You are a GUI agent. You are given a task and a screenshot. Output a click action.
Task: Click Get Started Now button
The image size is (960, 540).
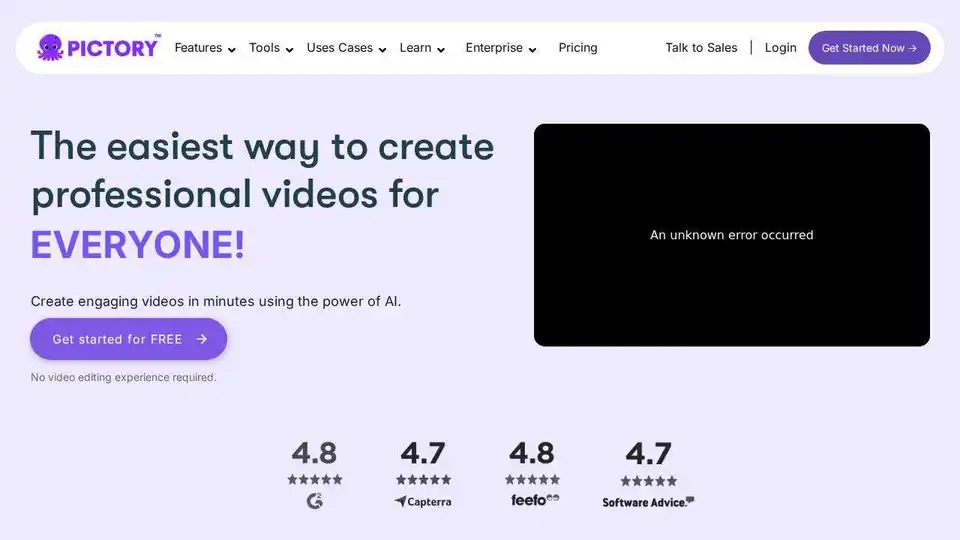coord(869,48)
